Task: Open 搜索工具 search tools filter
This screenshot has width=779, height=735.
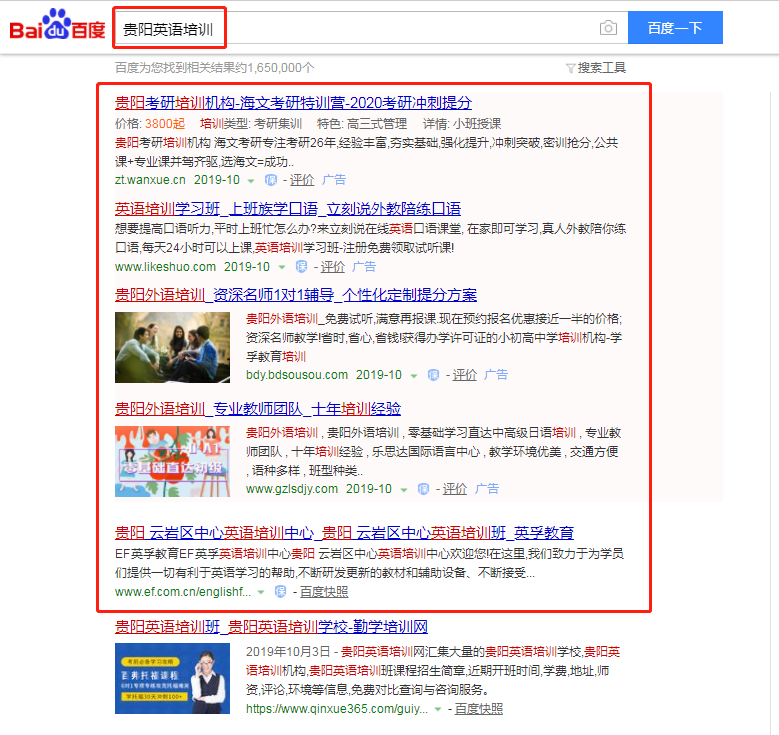Action: point(596,67)
